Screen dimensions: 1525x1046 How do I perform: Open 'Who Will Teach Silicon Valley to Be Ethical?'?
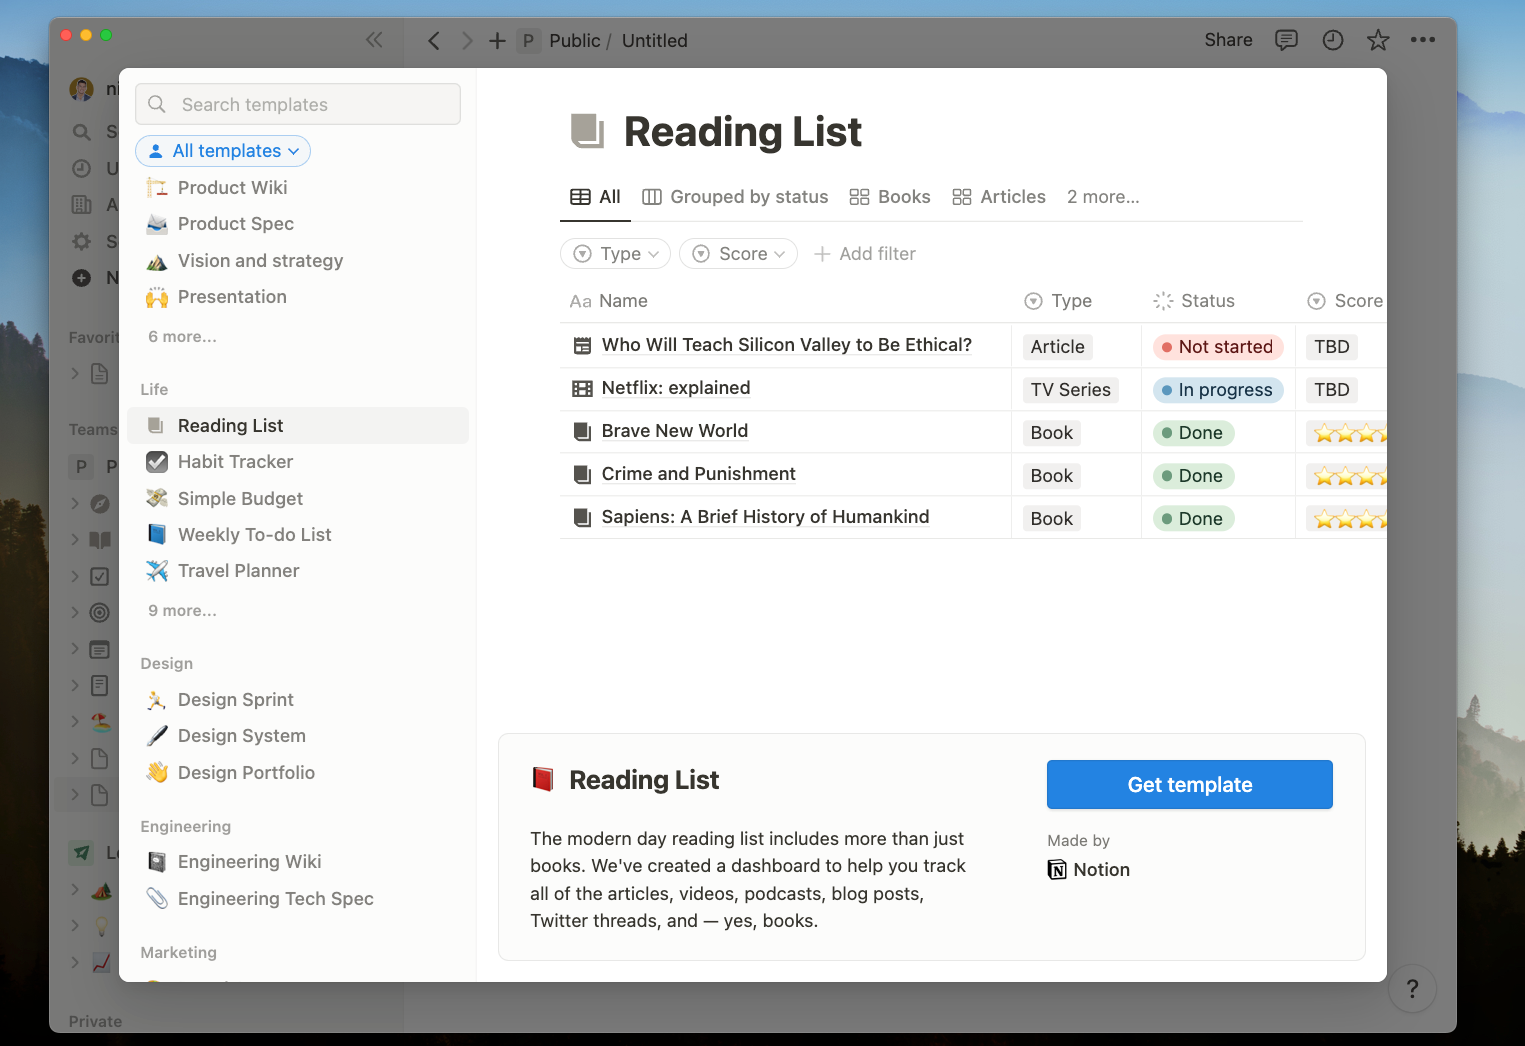(787, 345)
